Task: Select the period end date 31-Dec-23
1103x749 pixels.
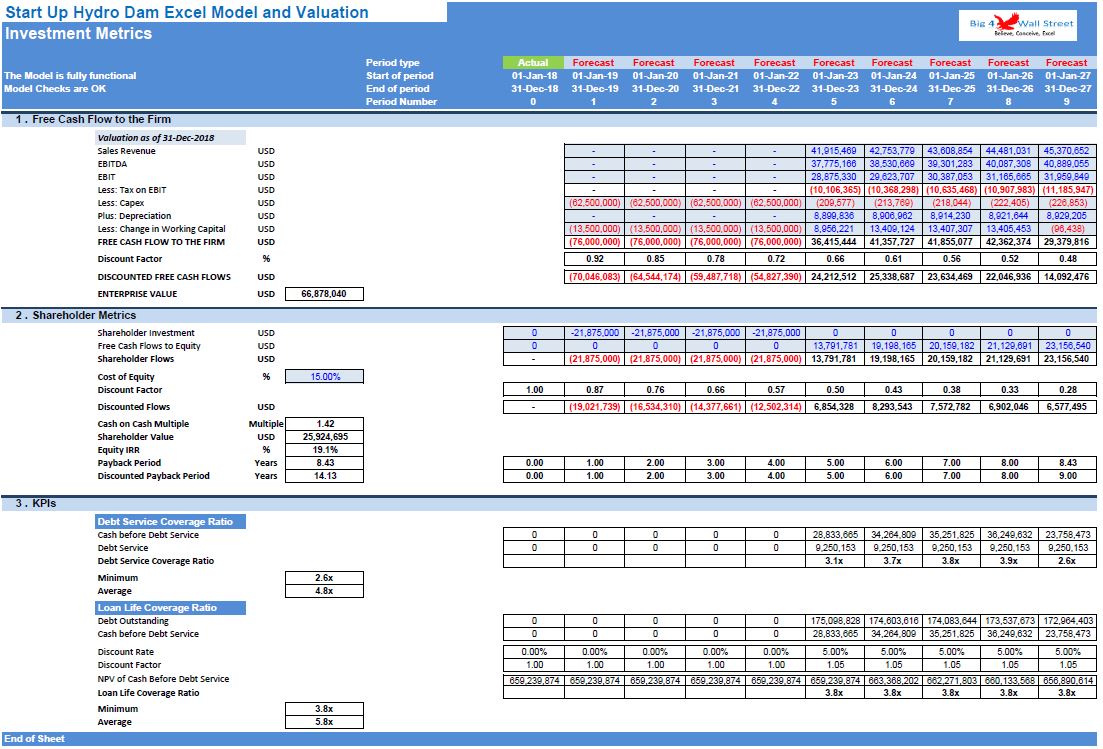Action: (835, 89)
